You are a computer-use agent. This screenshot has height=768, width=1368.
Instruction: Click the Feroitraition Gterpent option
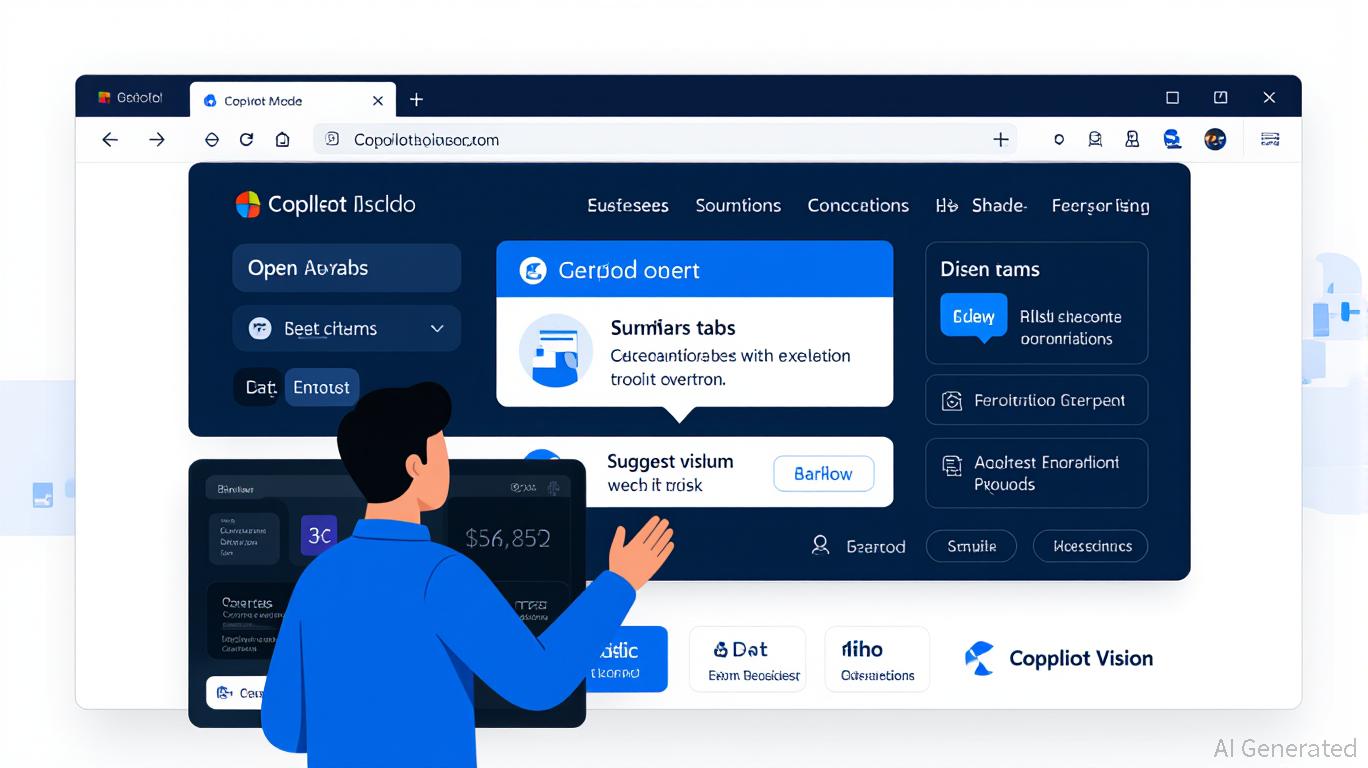(x=1036, y=401)
